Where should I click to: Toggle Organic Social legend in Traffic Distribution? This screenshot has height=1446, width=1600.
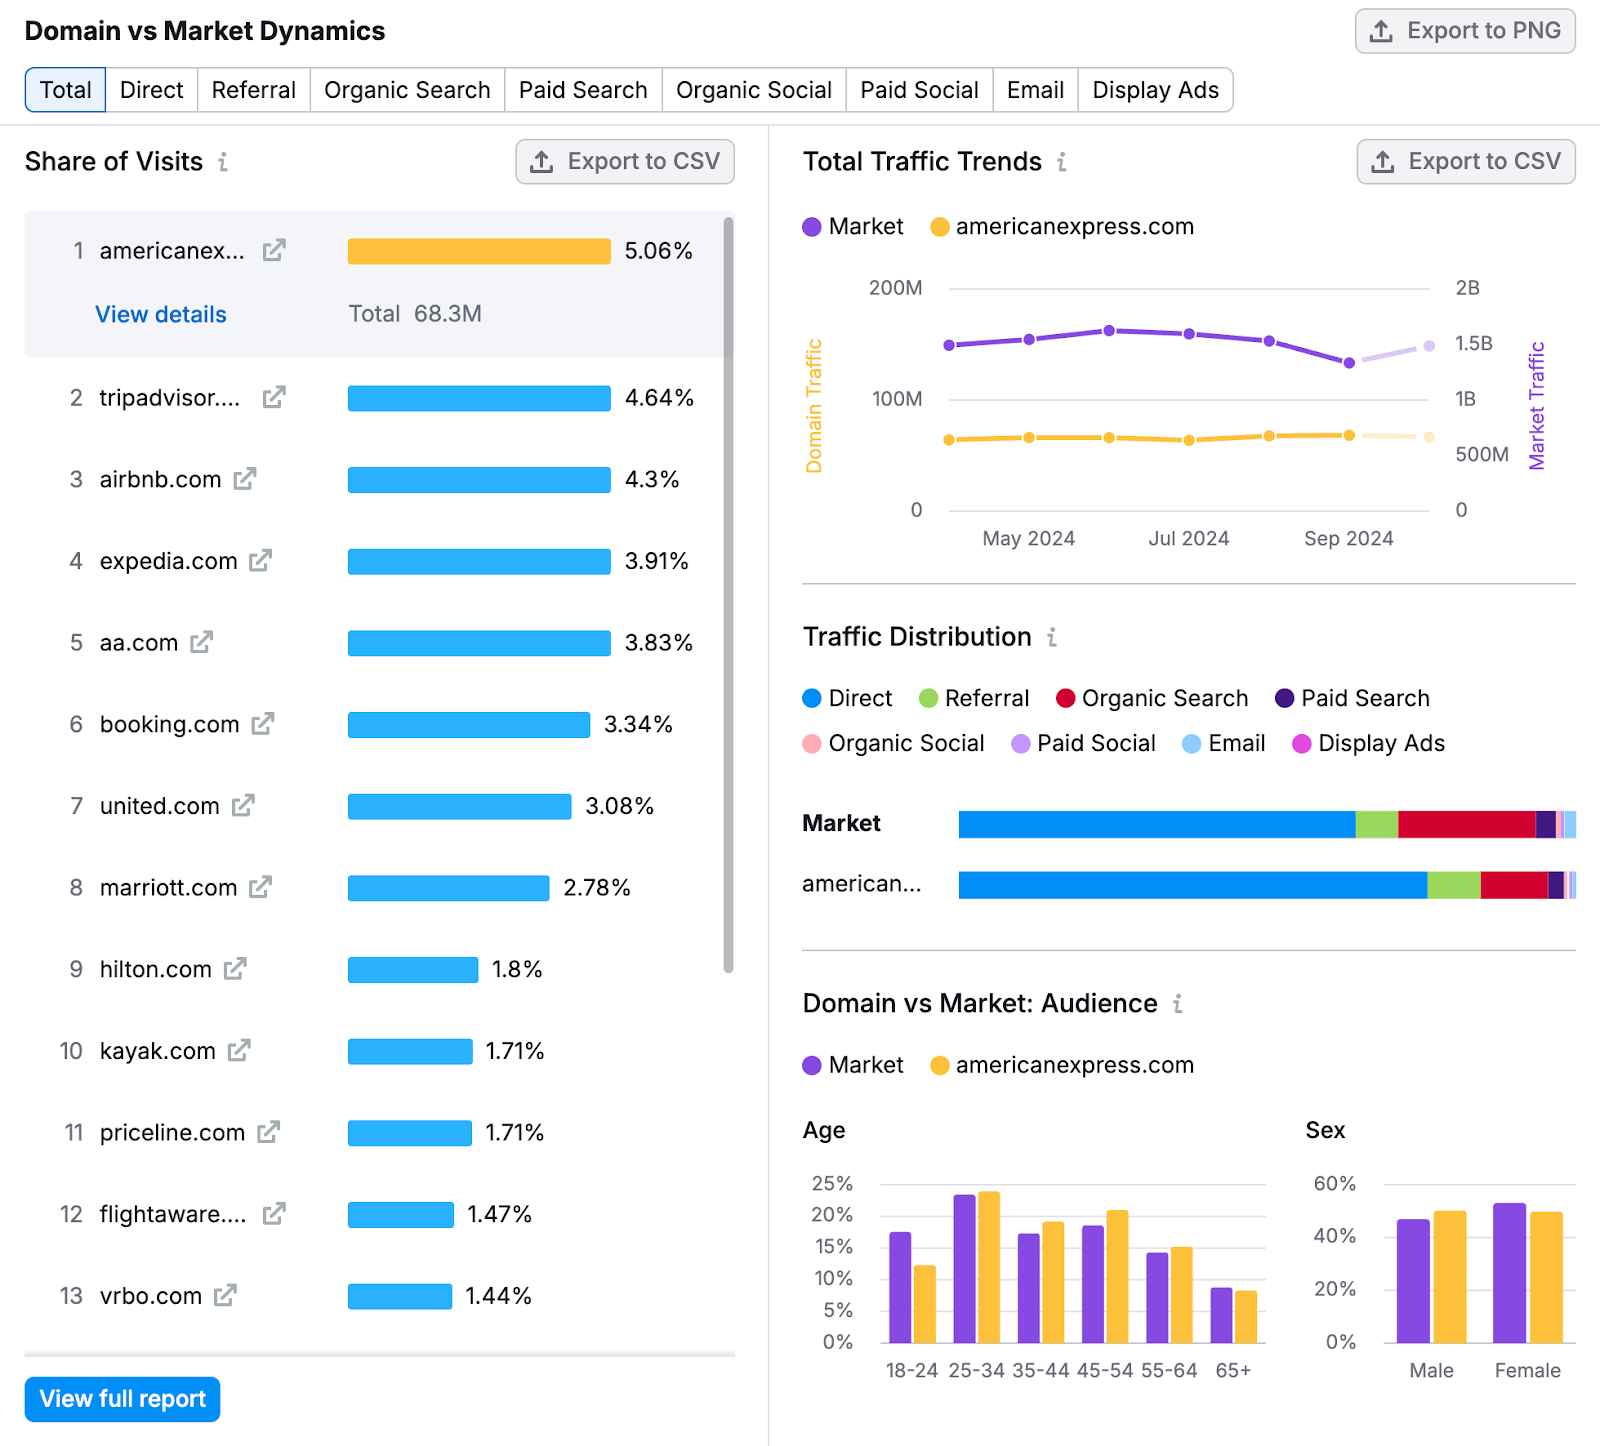tap(893, 743)
